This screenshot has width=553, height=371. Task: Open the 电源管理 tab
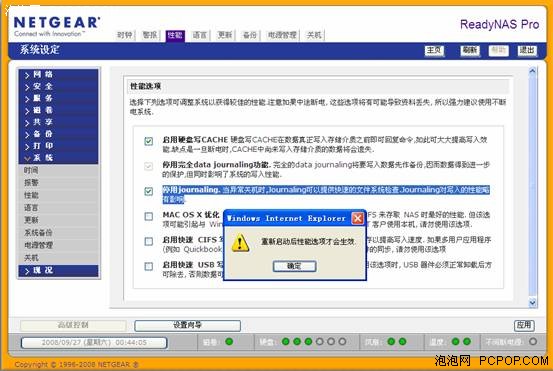pyautogui.click(x=282, y=35)
